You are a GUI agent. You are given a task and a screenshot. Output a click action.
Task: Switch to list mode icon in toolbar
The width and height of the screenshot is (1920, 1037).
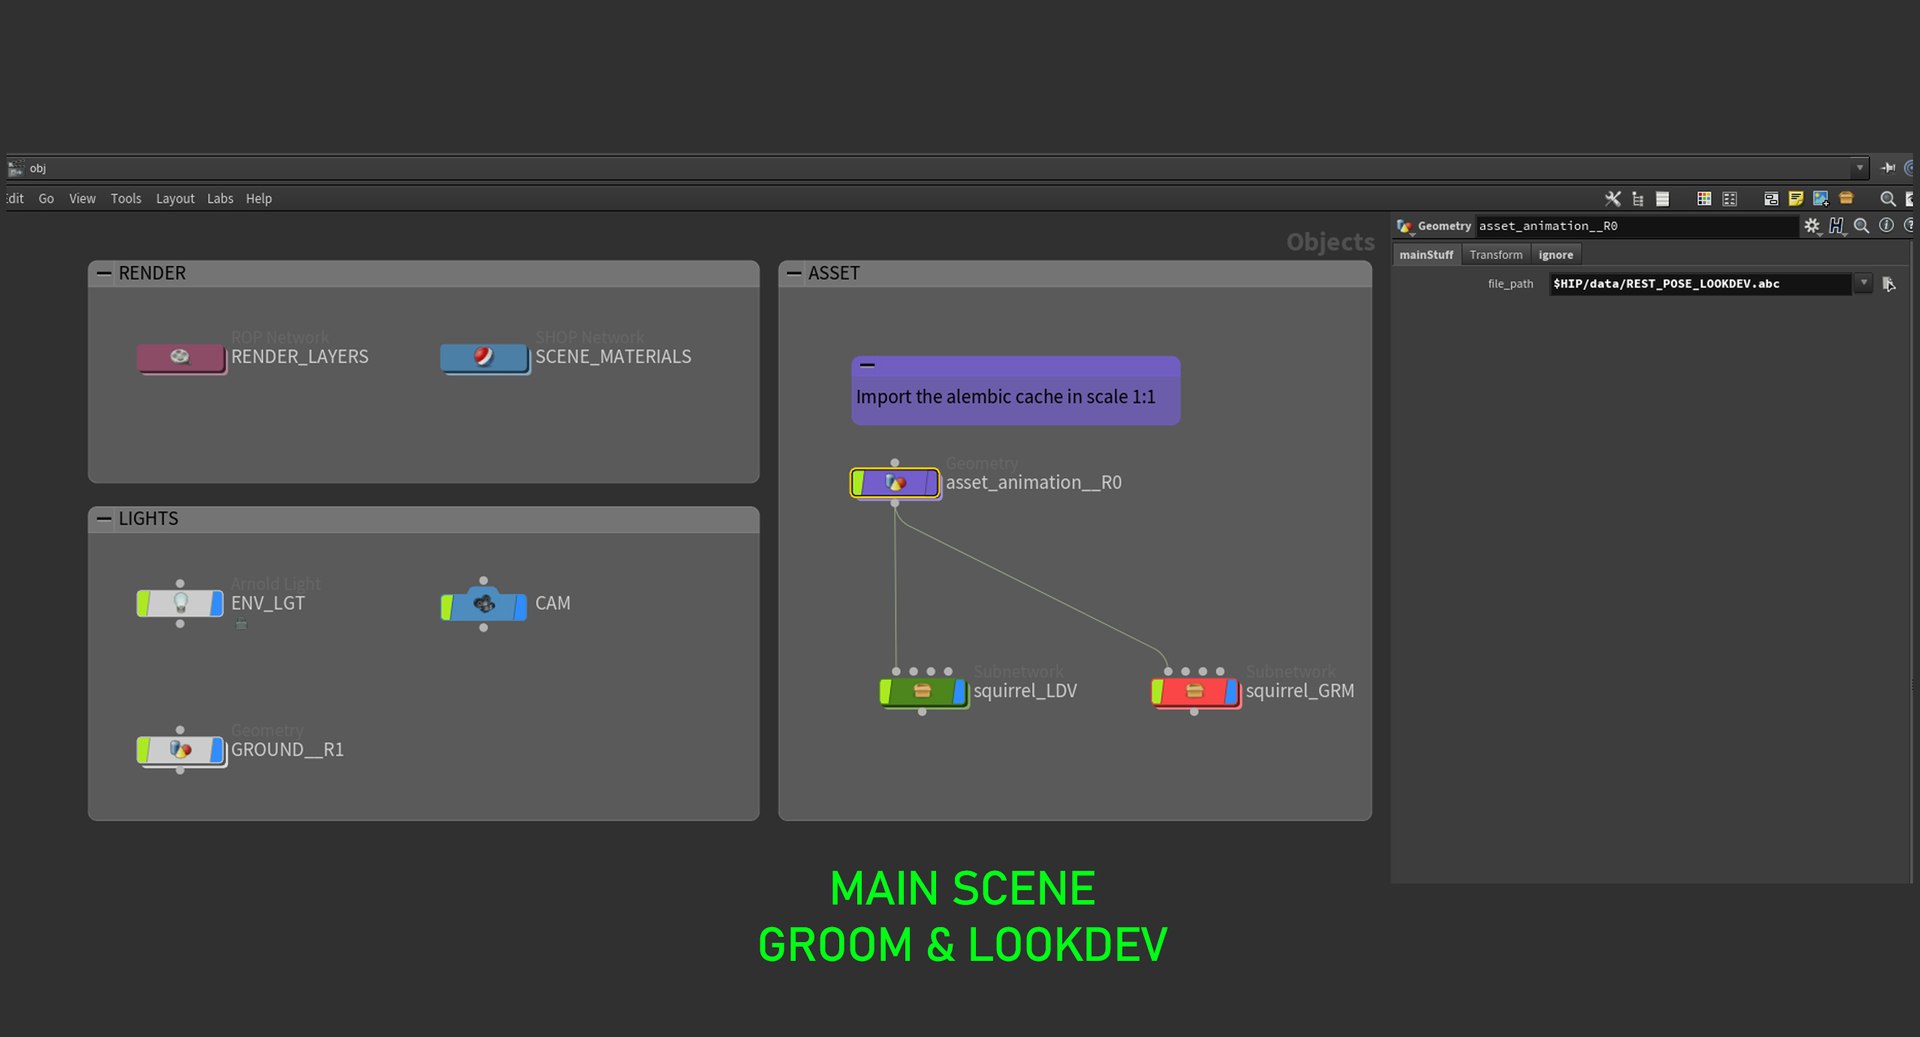click(x=1662, y=199)
